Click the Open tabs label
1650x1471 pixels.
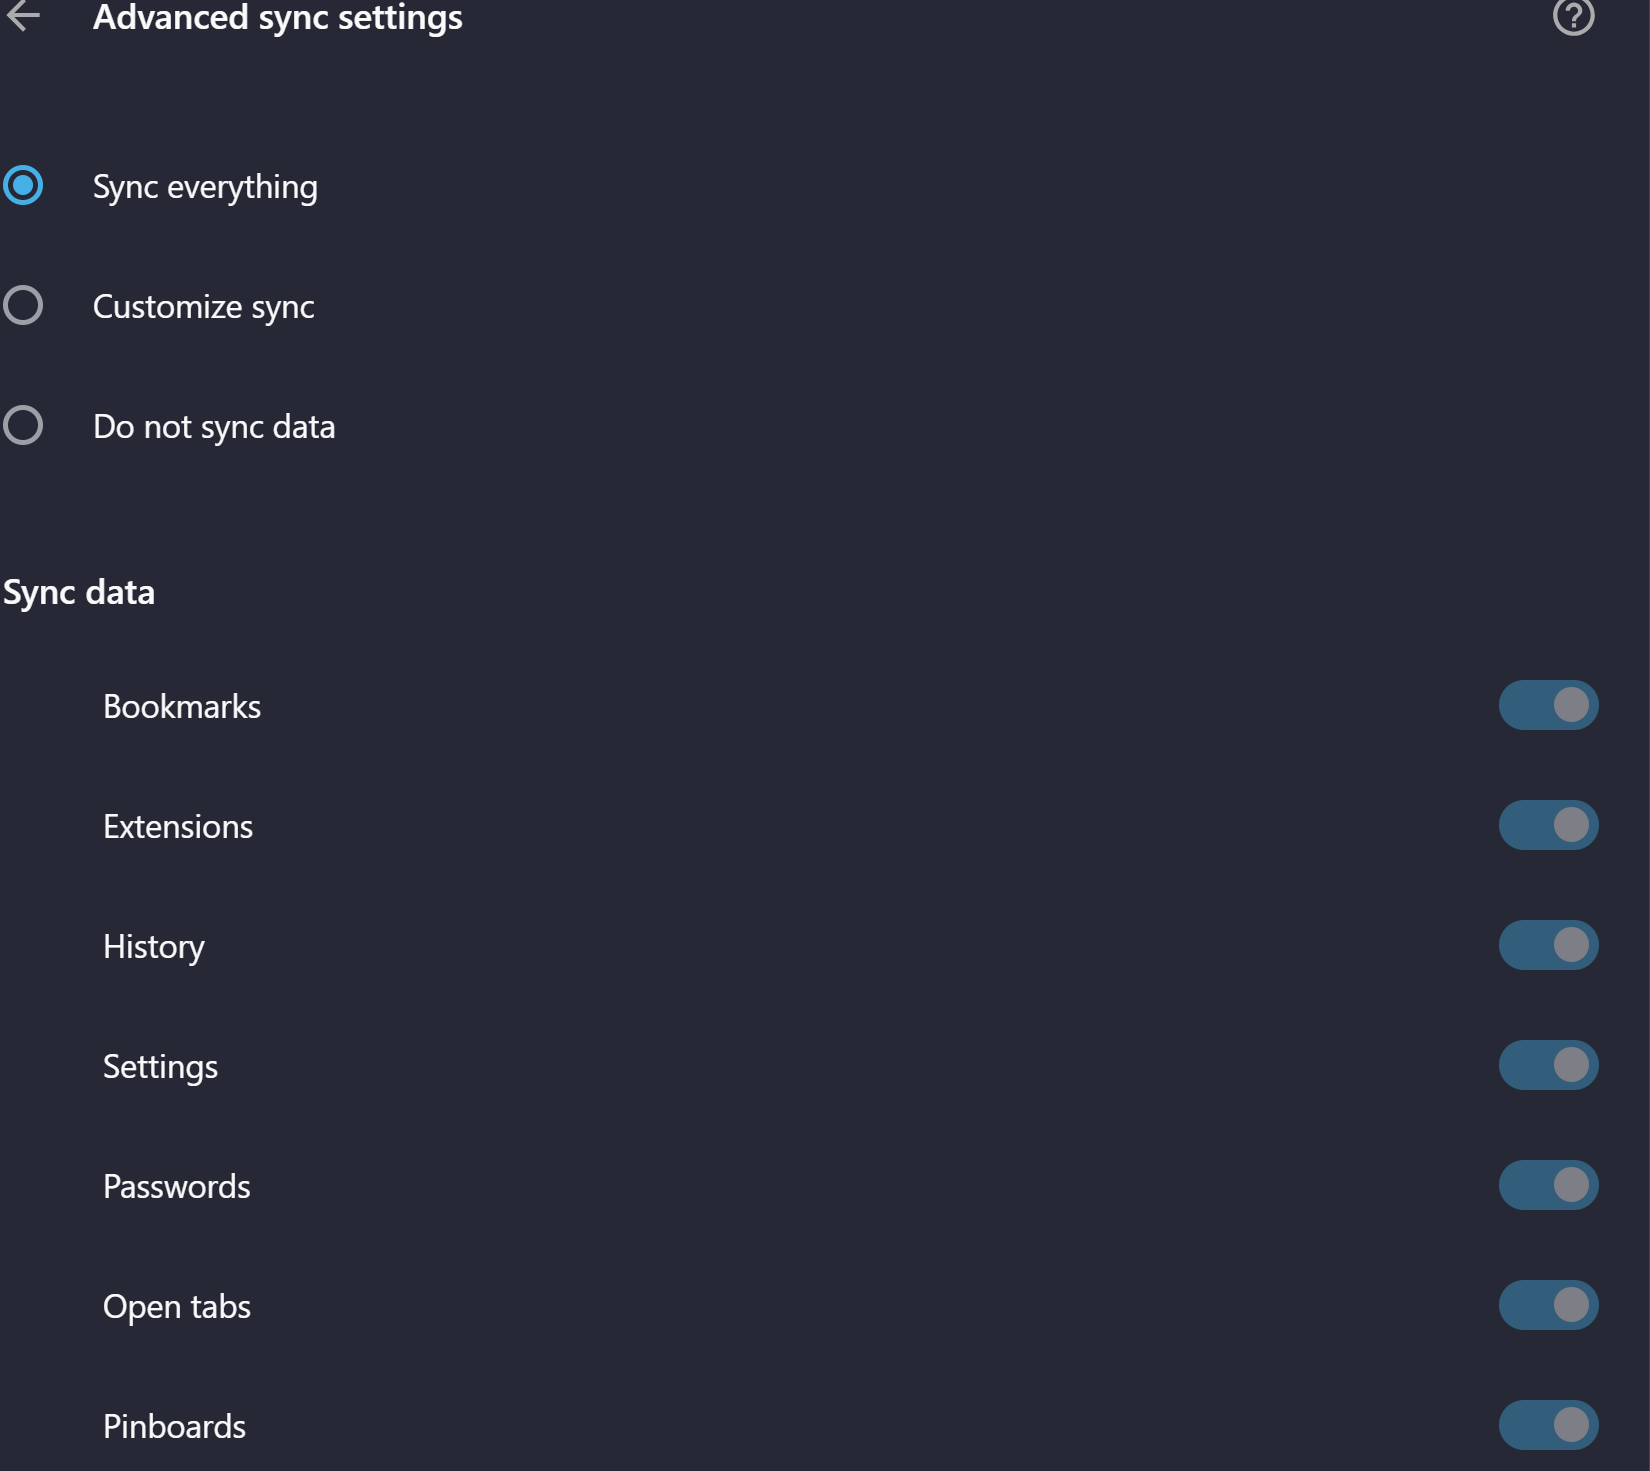177,1307
